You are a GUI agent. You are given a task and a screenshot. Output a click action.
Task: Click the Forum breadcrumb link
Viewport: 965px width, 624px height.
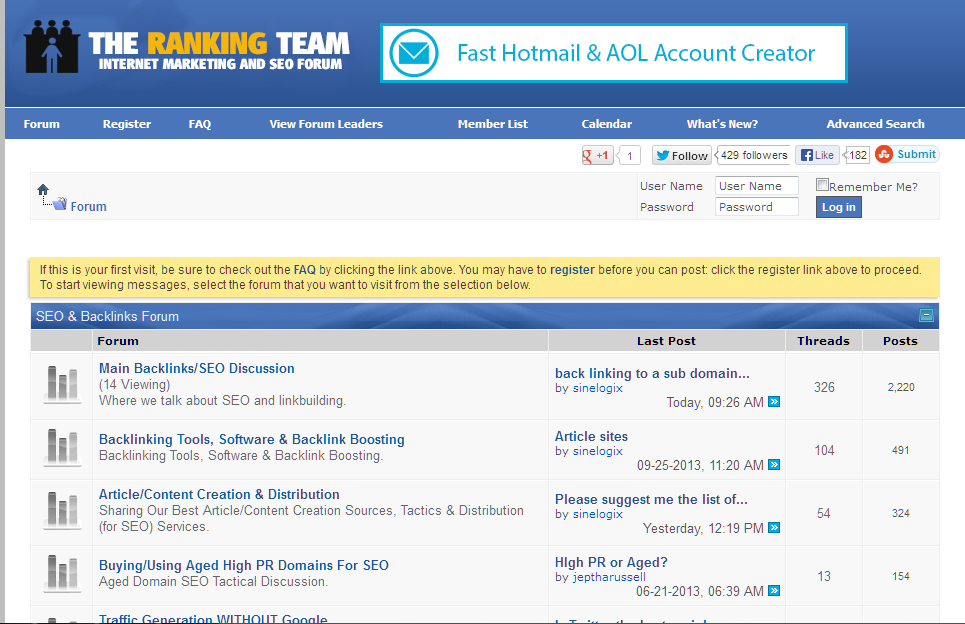pyautogui.click(x=89, y=207)
